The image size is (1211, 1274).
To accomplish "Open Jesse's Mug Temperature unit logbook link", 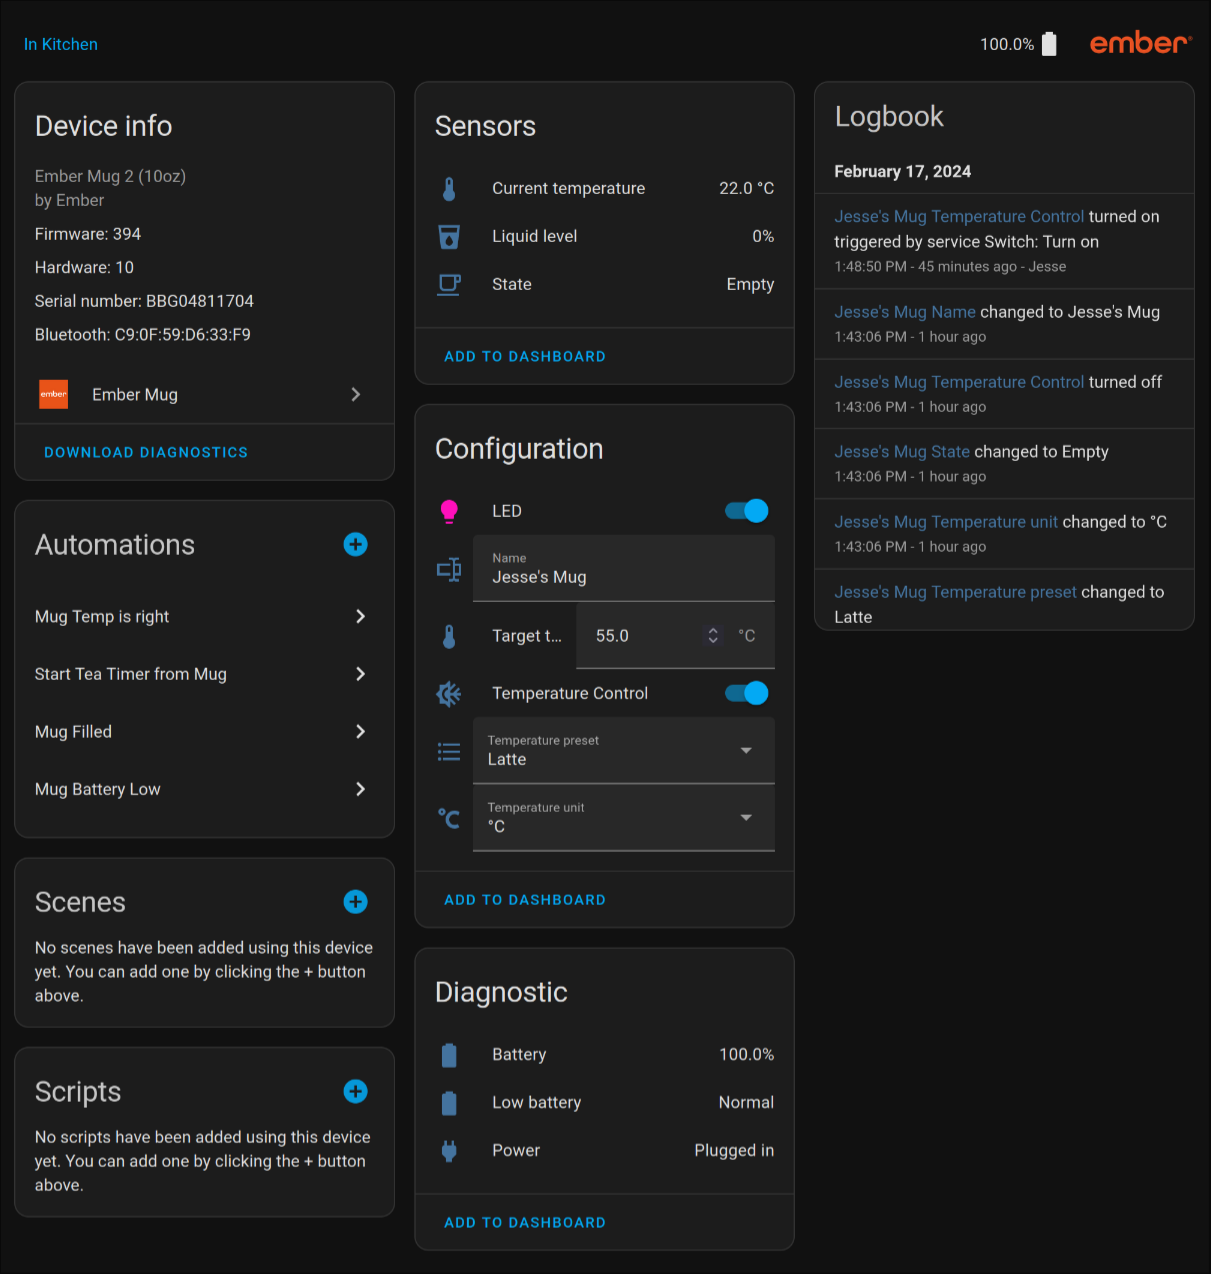I will (946, 522).
